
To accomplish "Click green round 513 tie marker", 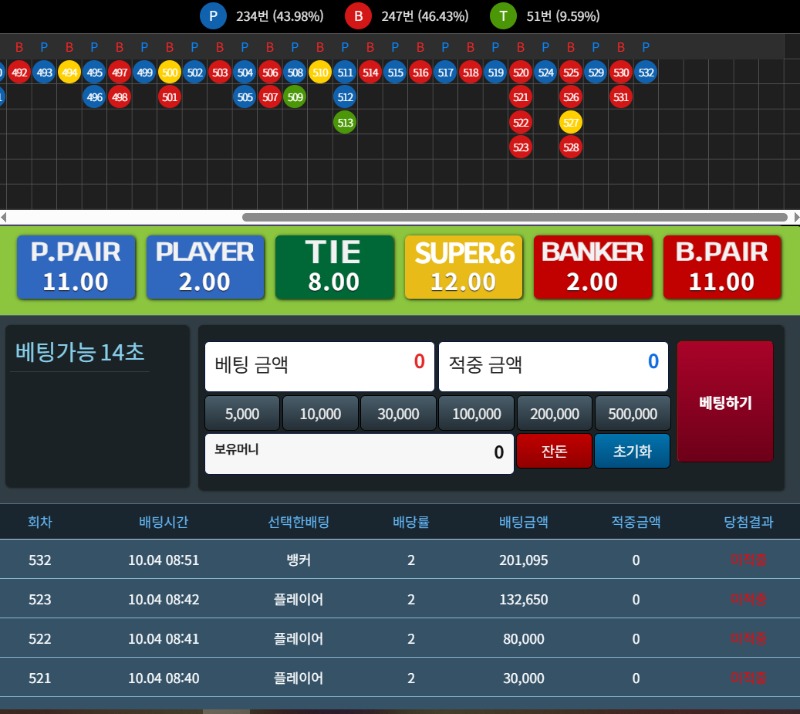I will (x=345, y=122).
